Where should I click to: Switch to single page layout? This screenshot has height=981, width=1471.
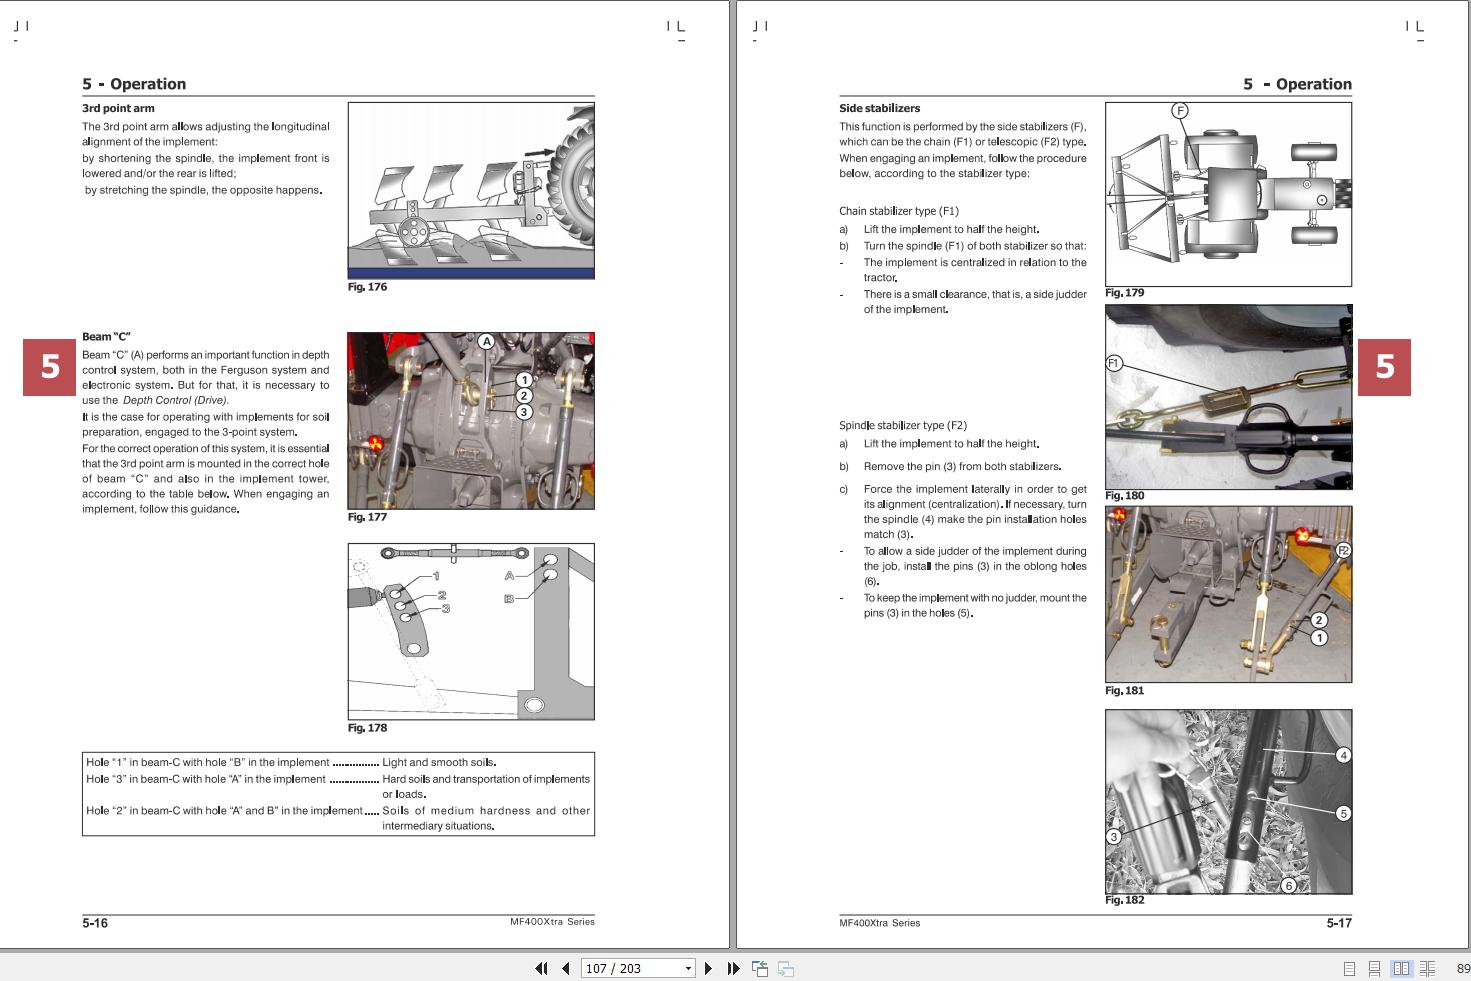tap(1349, 968)
